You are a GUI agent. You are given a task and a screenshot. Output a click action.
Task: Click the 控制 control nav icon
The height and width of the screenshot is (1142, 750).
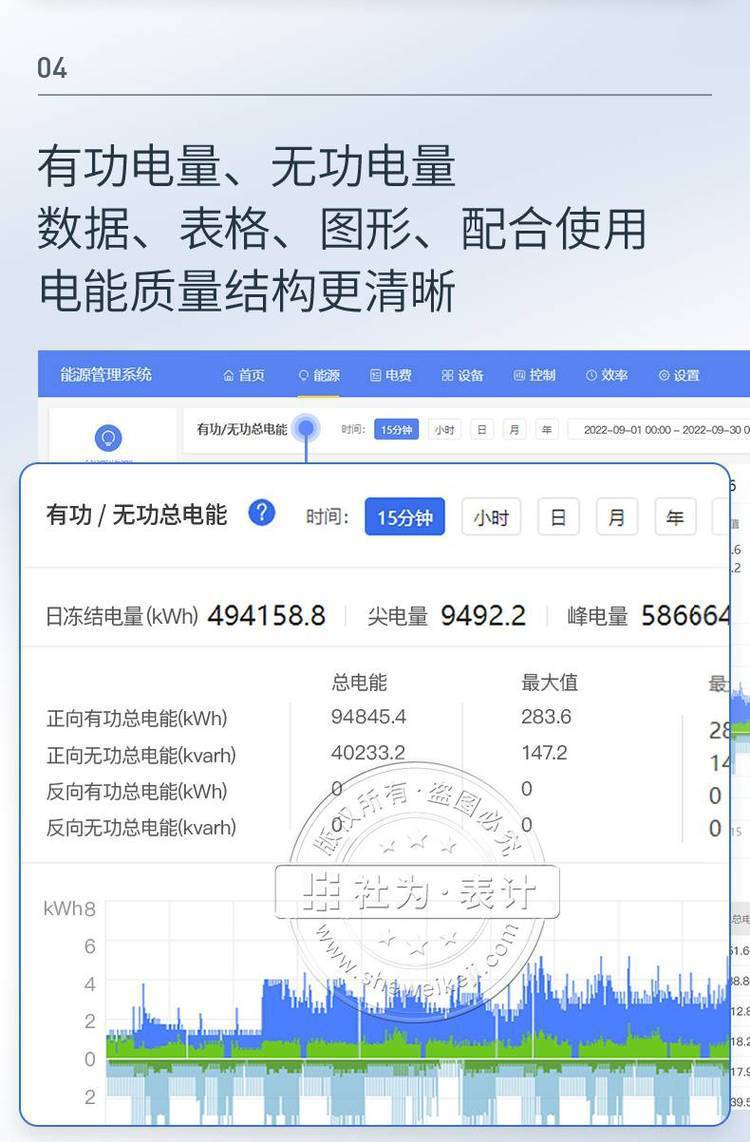click(x=519, y=376)
